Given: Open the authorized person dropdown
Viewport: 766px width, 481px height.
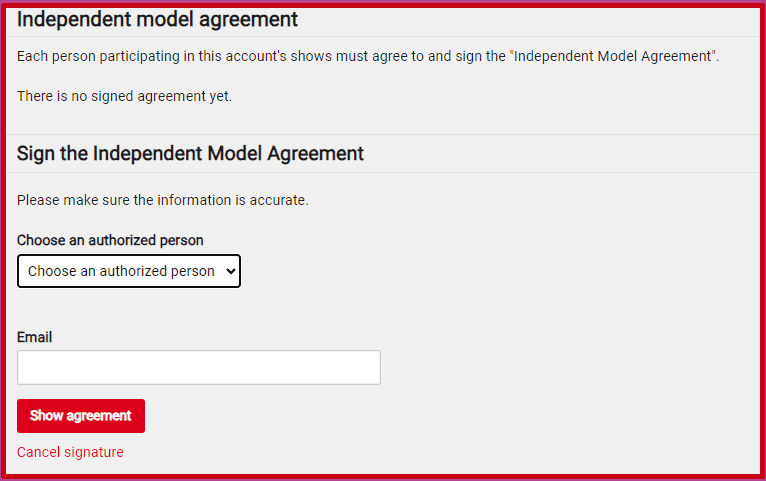Looking at the screenshot, I should click(128, 271).
